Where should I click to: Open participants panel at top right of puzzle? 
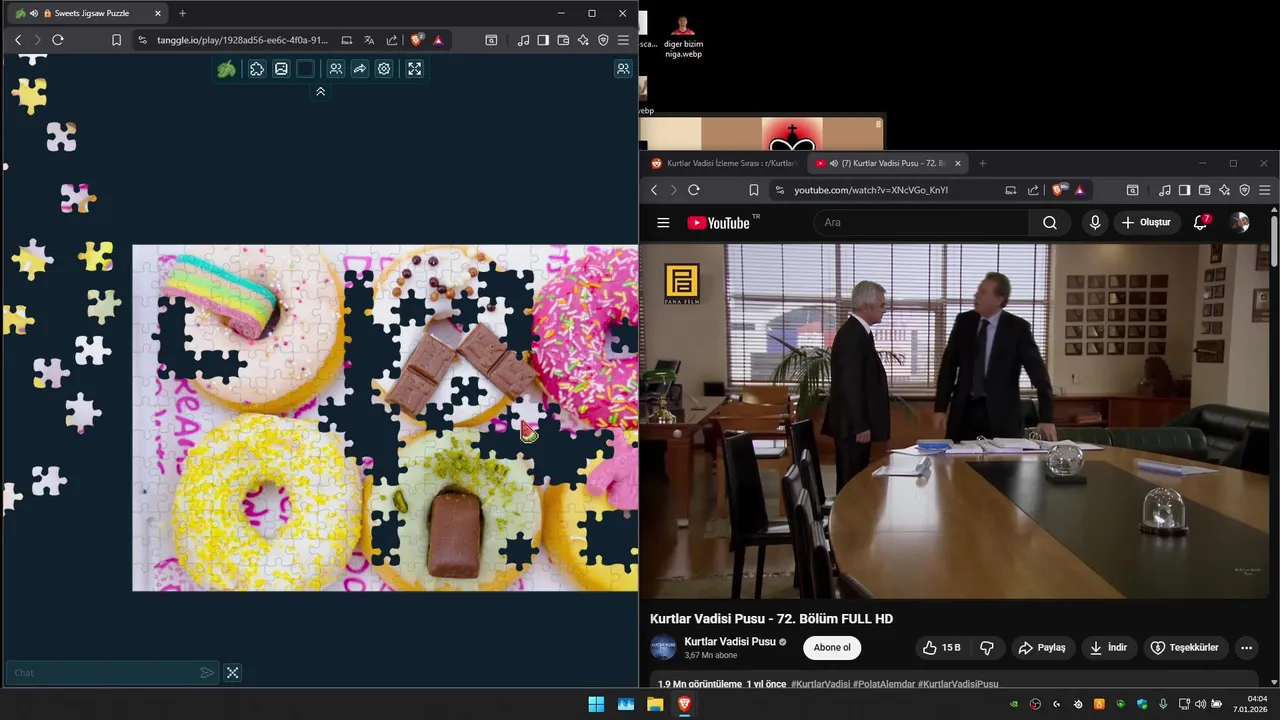coord(623,69)
